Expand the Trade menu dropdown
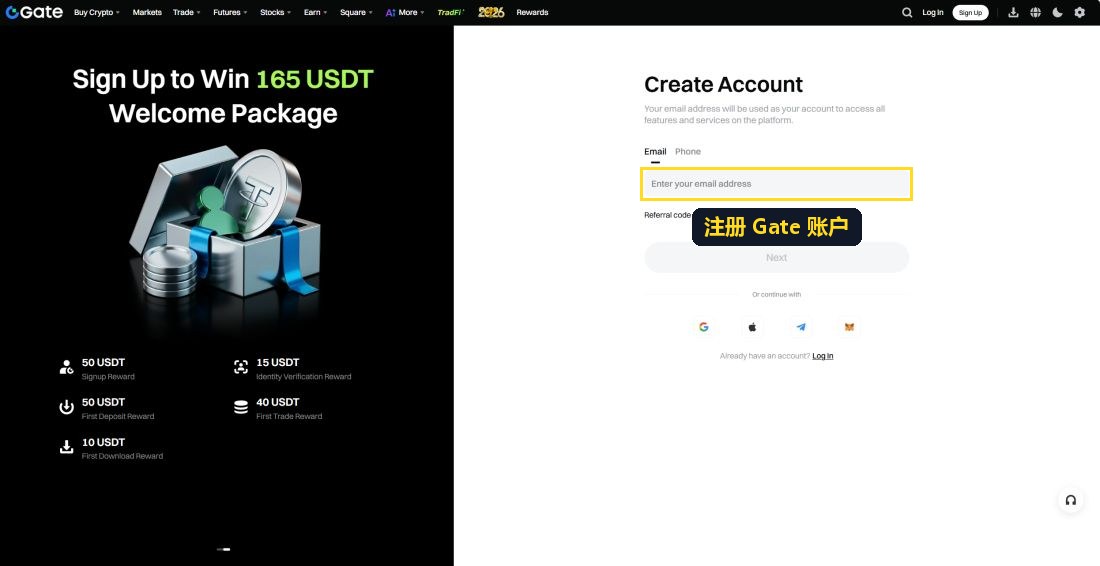 [187, 13]
